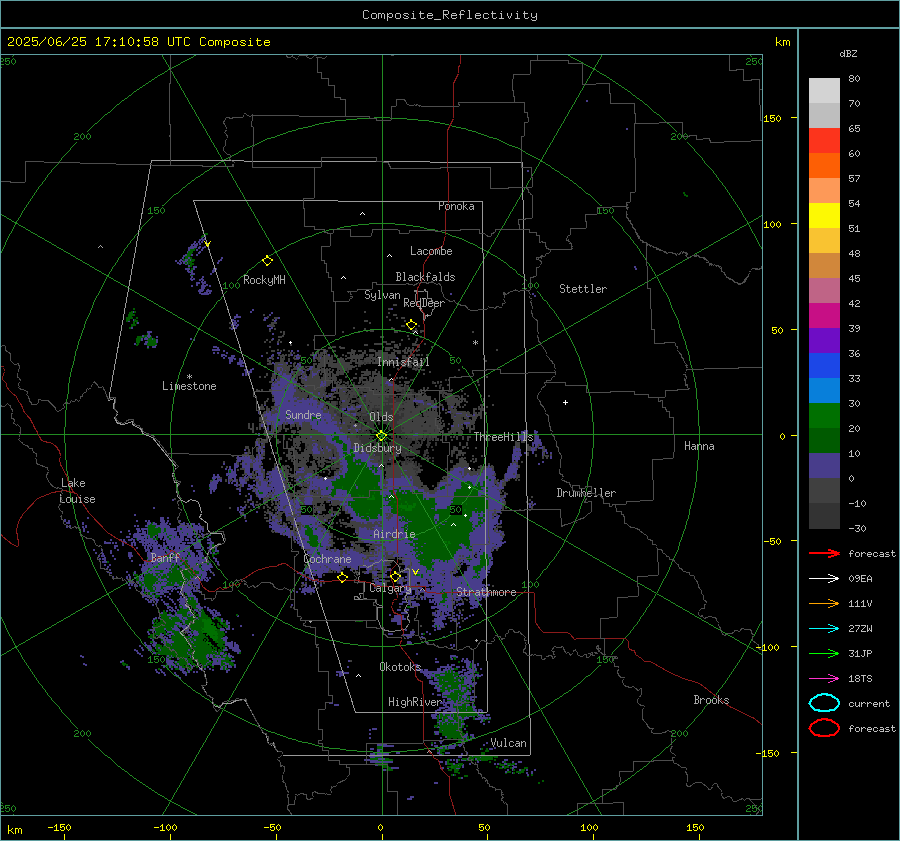Image resolution: width=900 pixels, height=841 pixels.
Task: Click the Innisfail city label
Action: click(x=403, y=362)
